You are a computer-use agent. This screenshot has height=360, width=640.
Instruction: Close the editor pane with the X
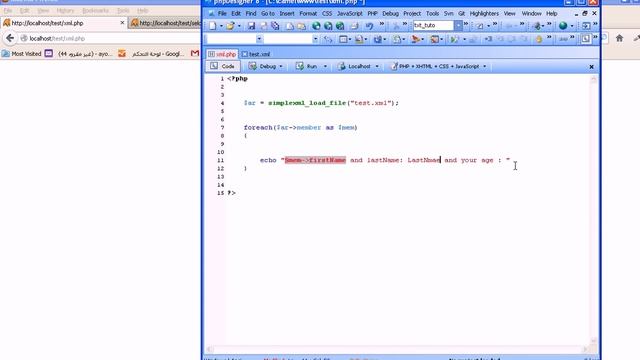point(591,67)
